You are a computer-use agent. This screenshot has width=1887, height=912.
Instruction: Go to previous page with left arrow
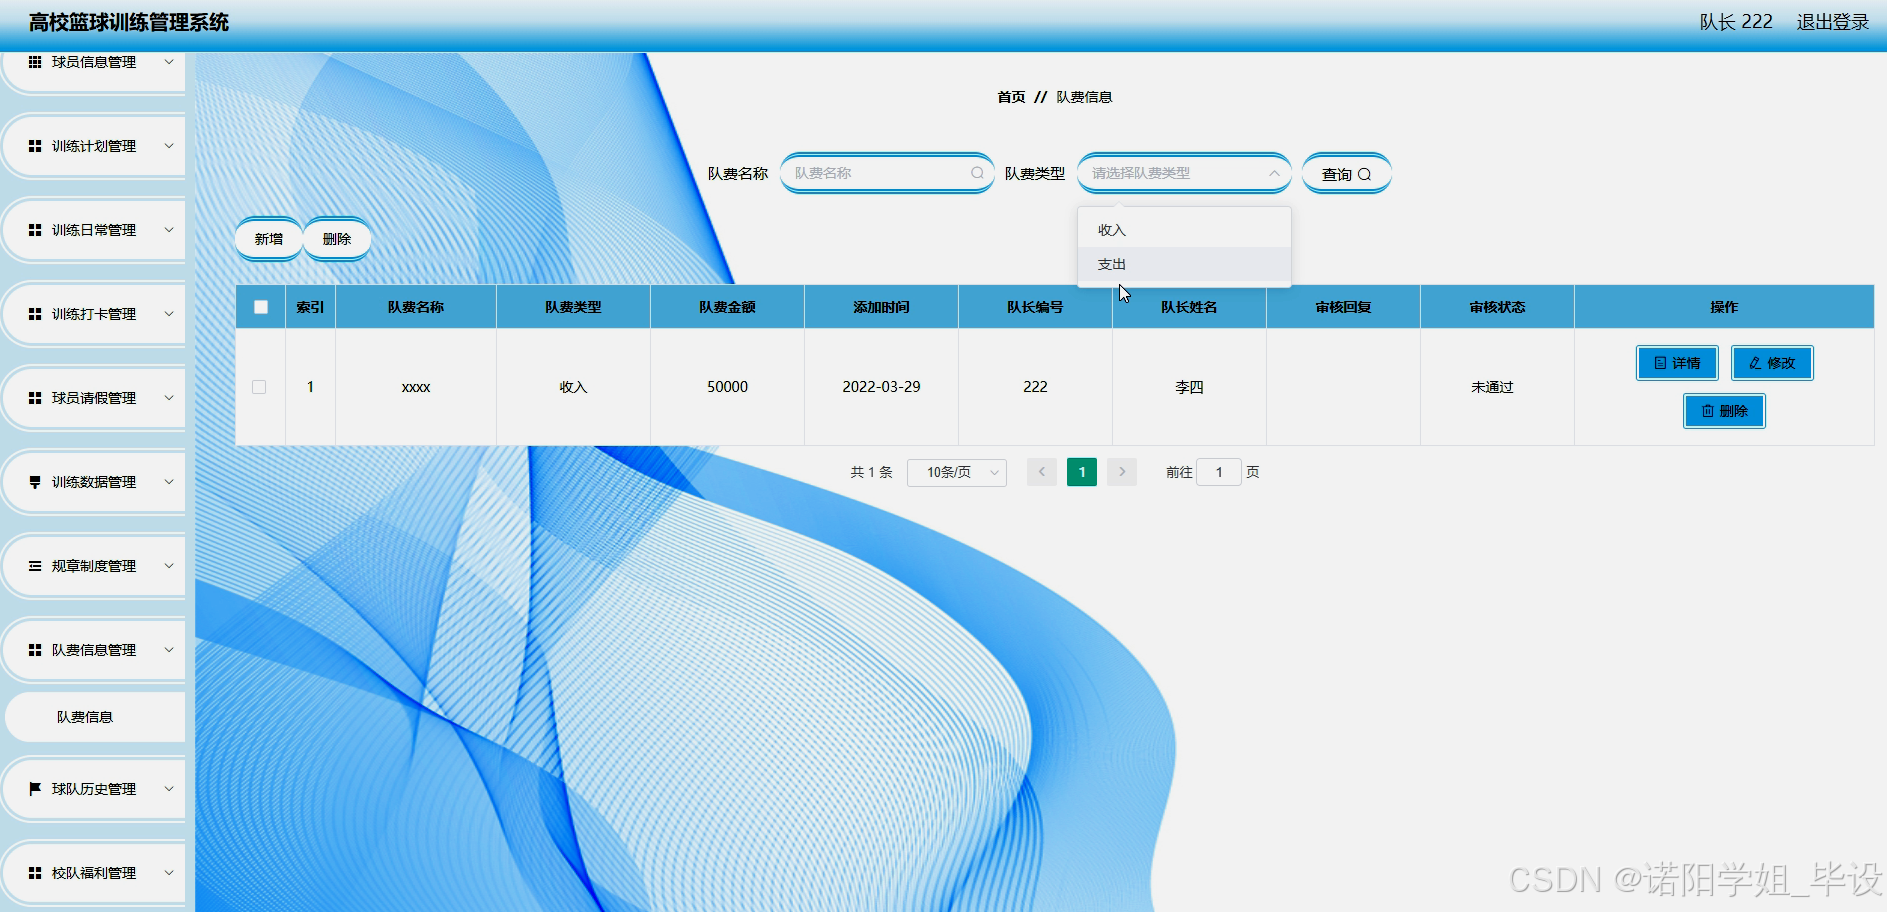pos(1042,472)
